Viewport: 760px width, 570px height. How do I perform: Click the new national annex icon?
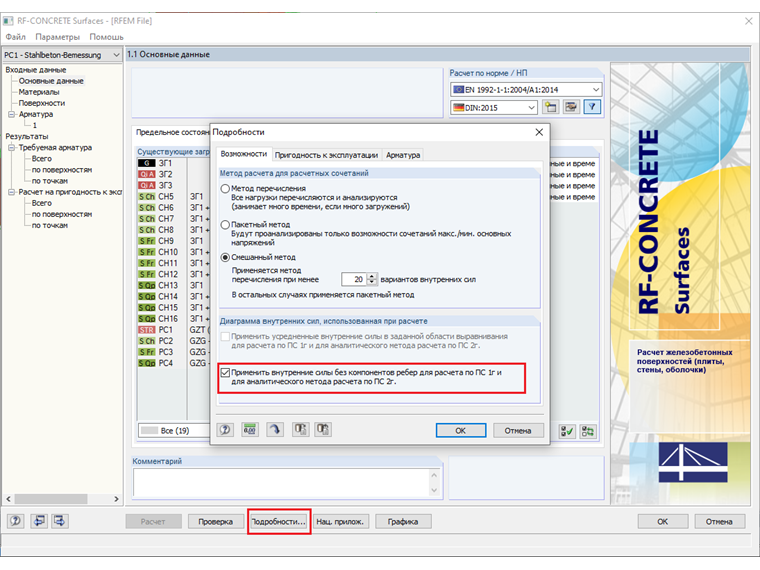click(550, 107)
